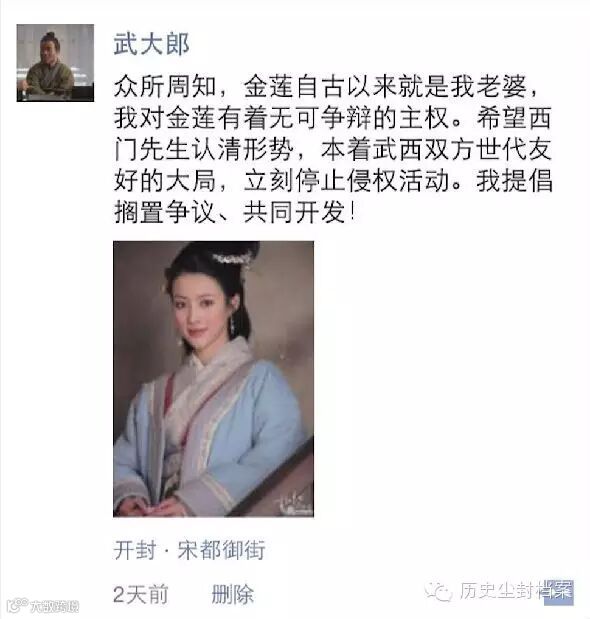Click the Weibo logo watermark at bottom left

17,605
